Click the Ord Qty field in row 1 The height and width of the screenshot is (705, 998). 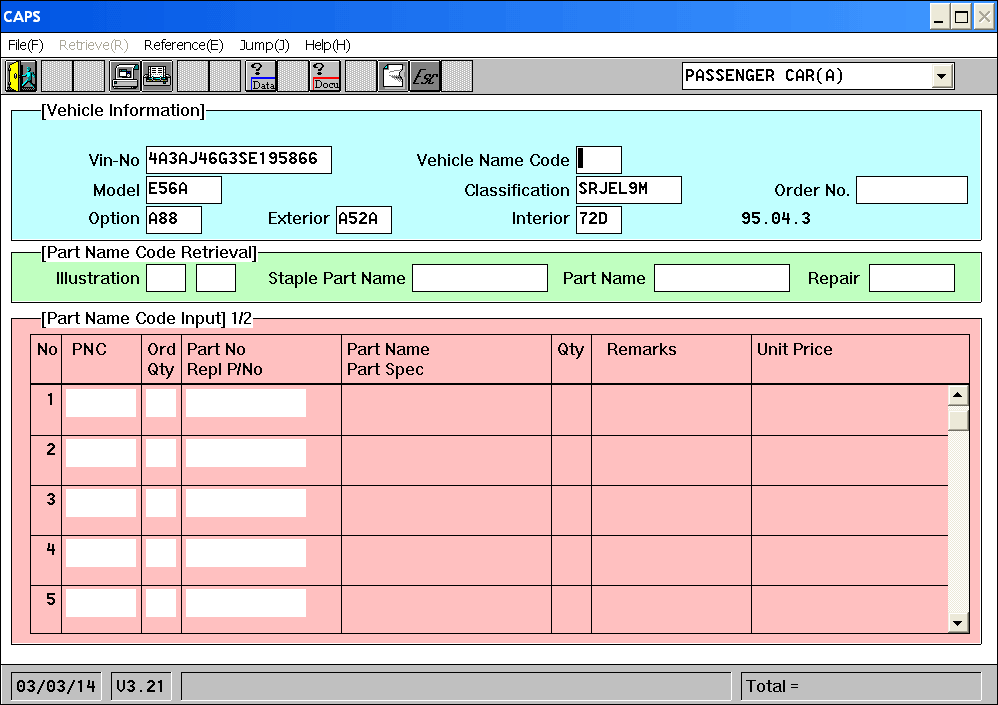161,403
